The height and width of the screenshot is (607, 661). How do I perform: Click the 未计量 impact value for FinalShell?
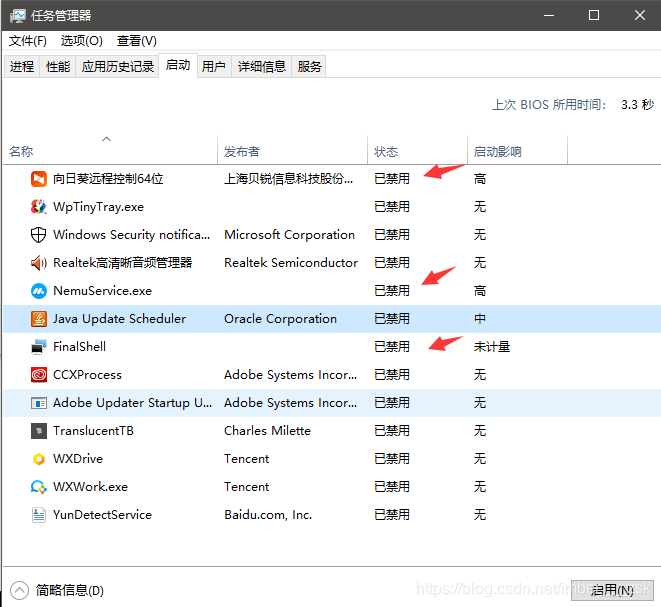coord(492,347)
